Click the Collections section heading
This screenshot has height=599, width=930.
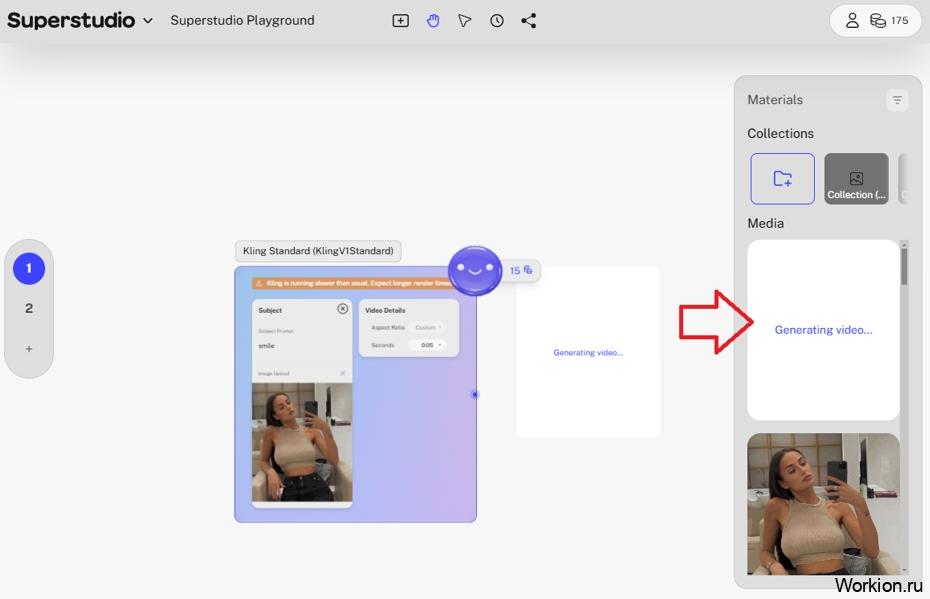(x=781, y=133)
